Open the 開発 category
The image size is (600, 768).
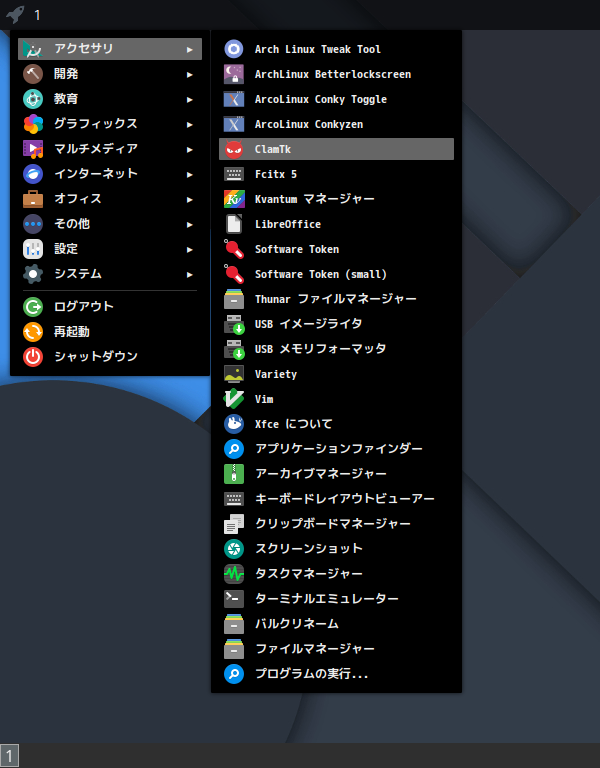[110, 74]
